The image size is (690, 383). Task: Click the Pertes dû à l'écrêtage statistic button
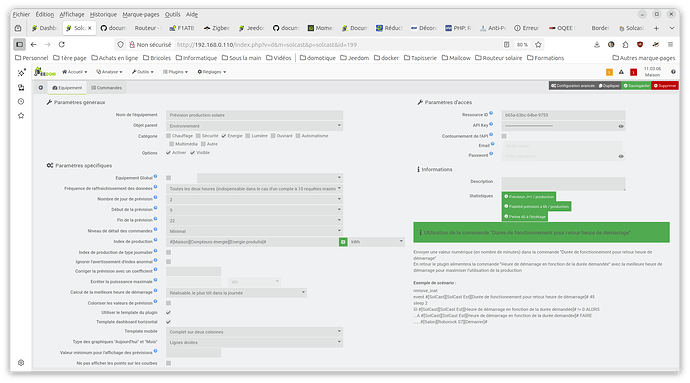click(525, 217)
